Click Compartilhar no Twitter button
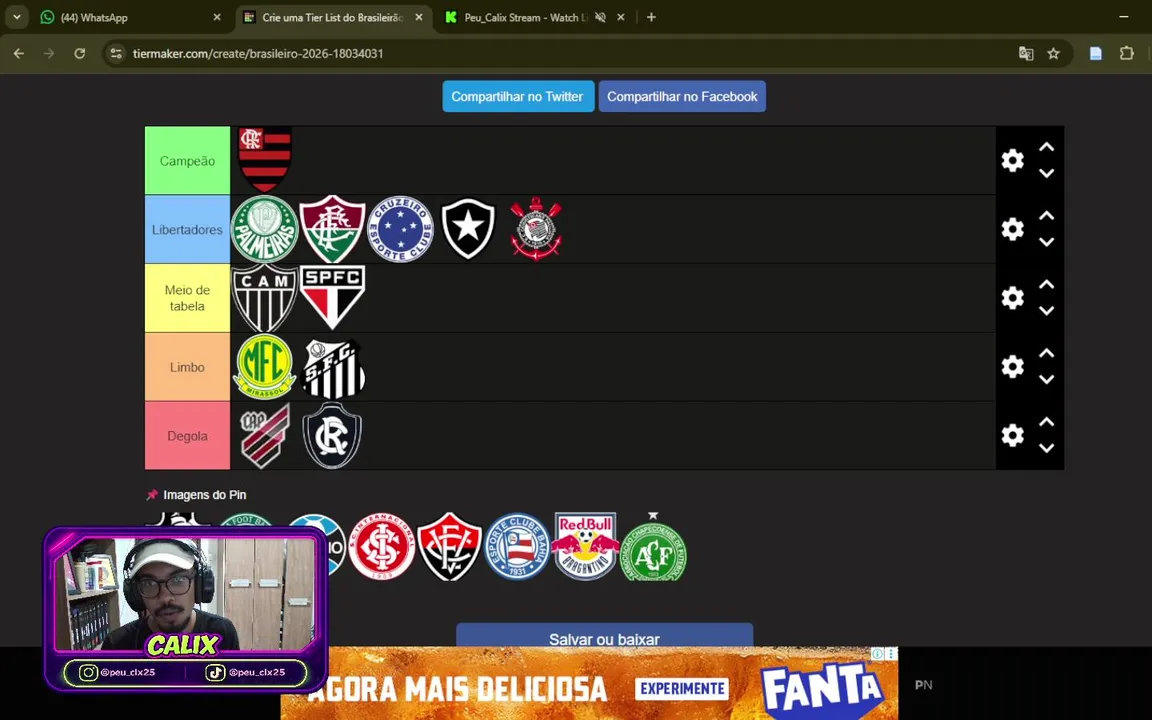This screenshot has width=1152, height=720. coord(518,96)
